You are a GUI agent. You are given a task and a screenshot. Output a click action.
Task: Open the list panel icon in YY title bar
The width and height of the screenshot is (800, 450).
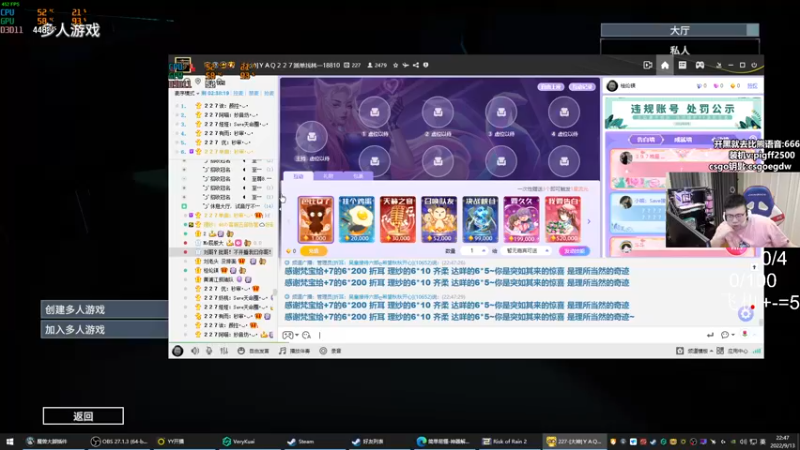click(x=682, y=65)
